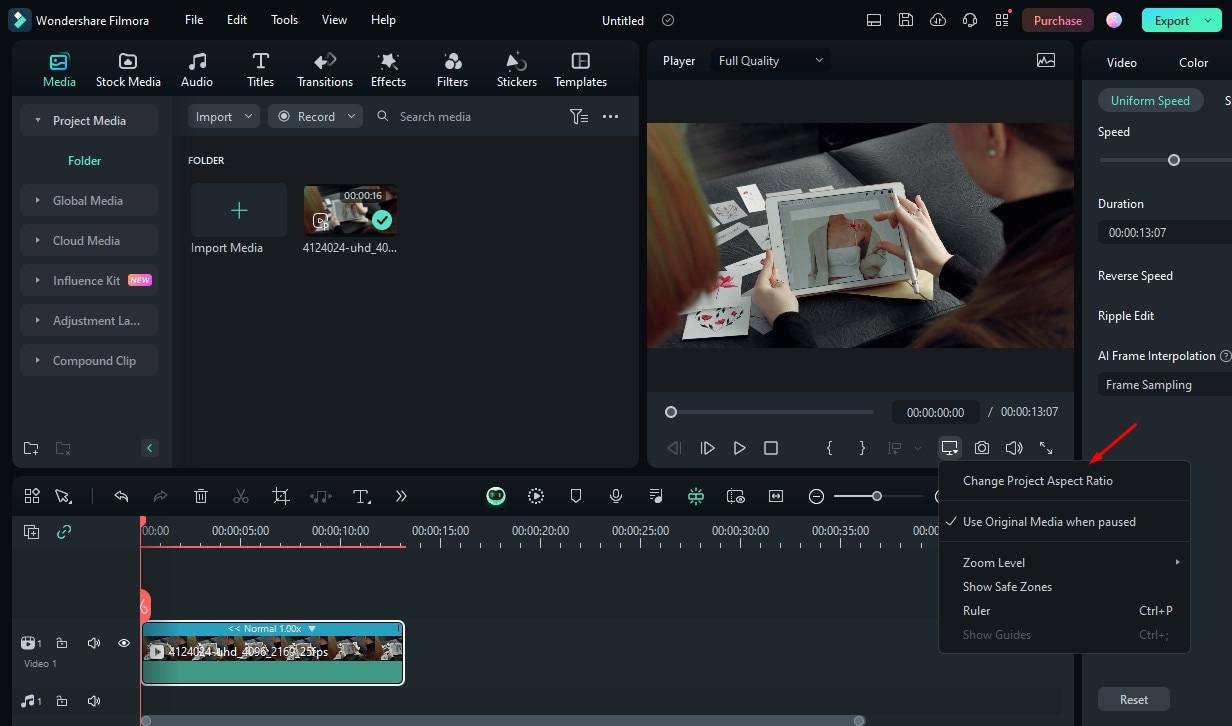Add text with timeline Text tool

tap(361, 496)
